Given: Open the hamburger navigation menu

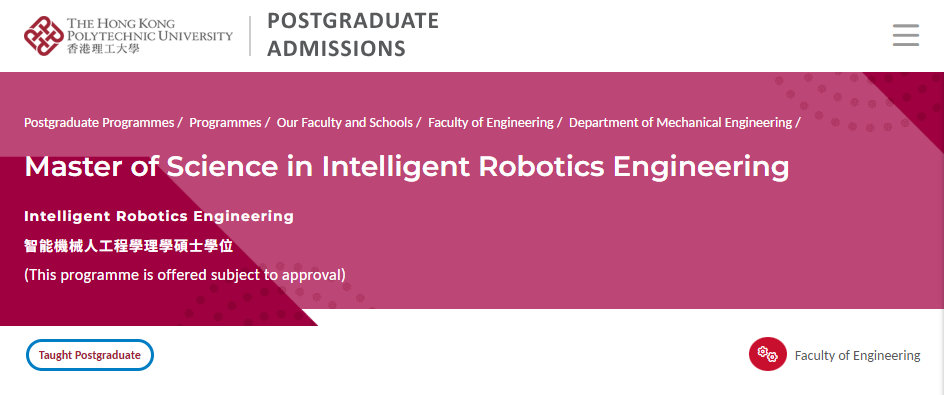Looking at the screenshot, I should [905, 36].
